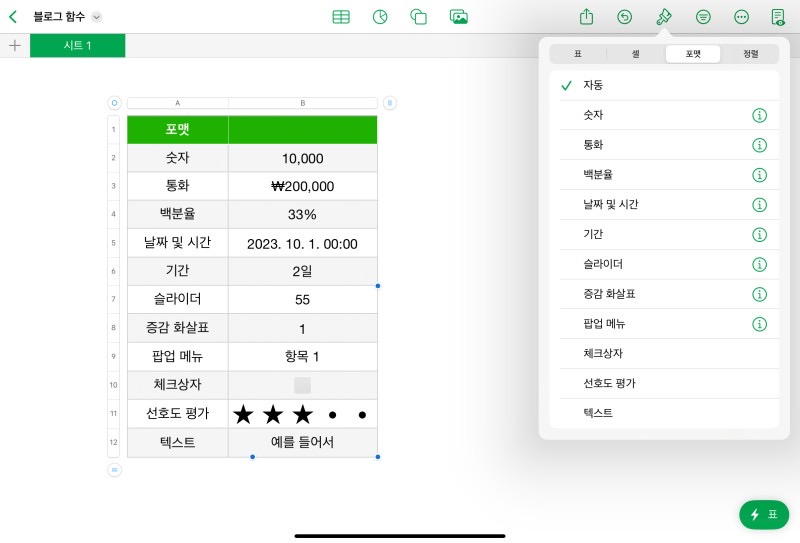The width and height of the screenshot is (800, 543).
Task: Choose the 텍스트 format option
Action: tap(664, 413)
